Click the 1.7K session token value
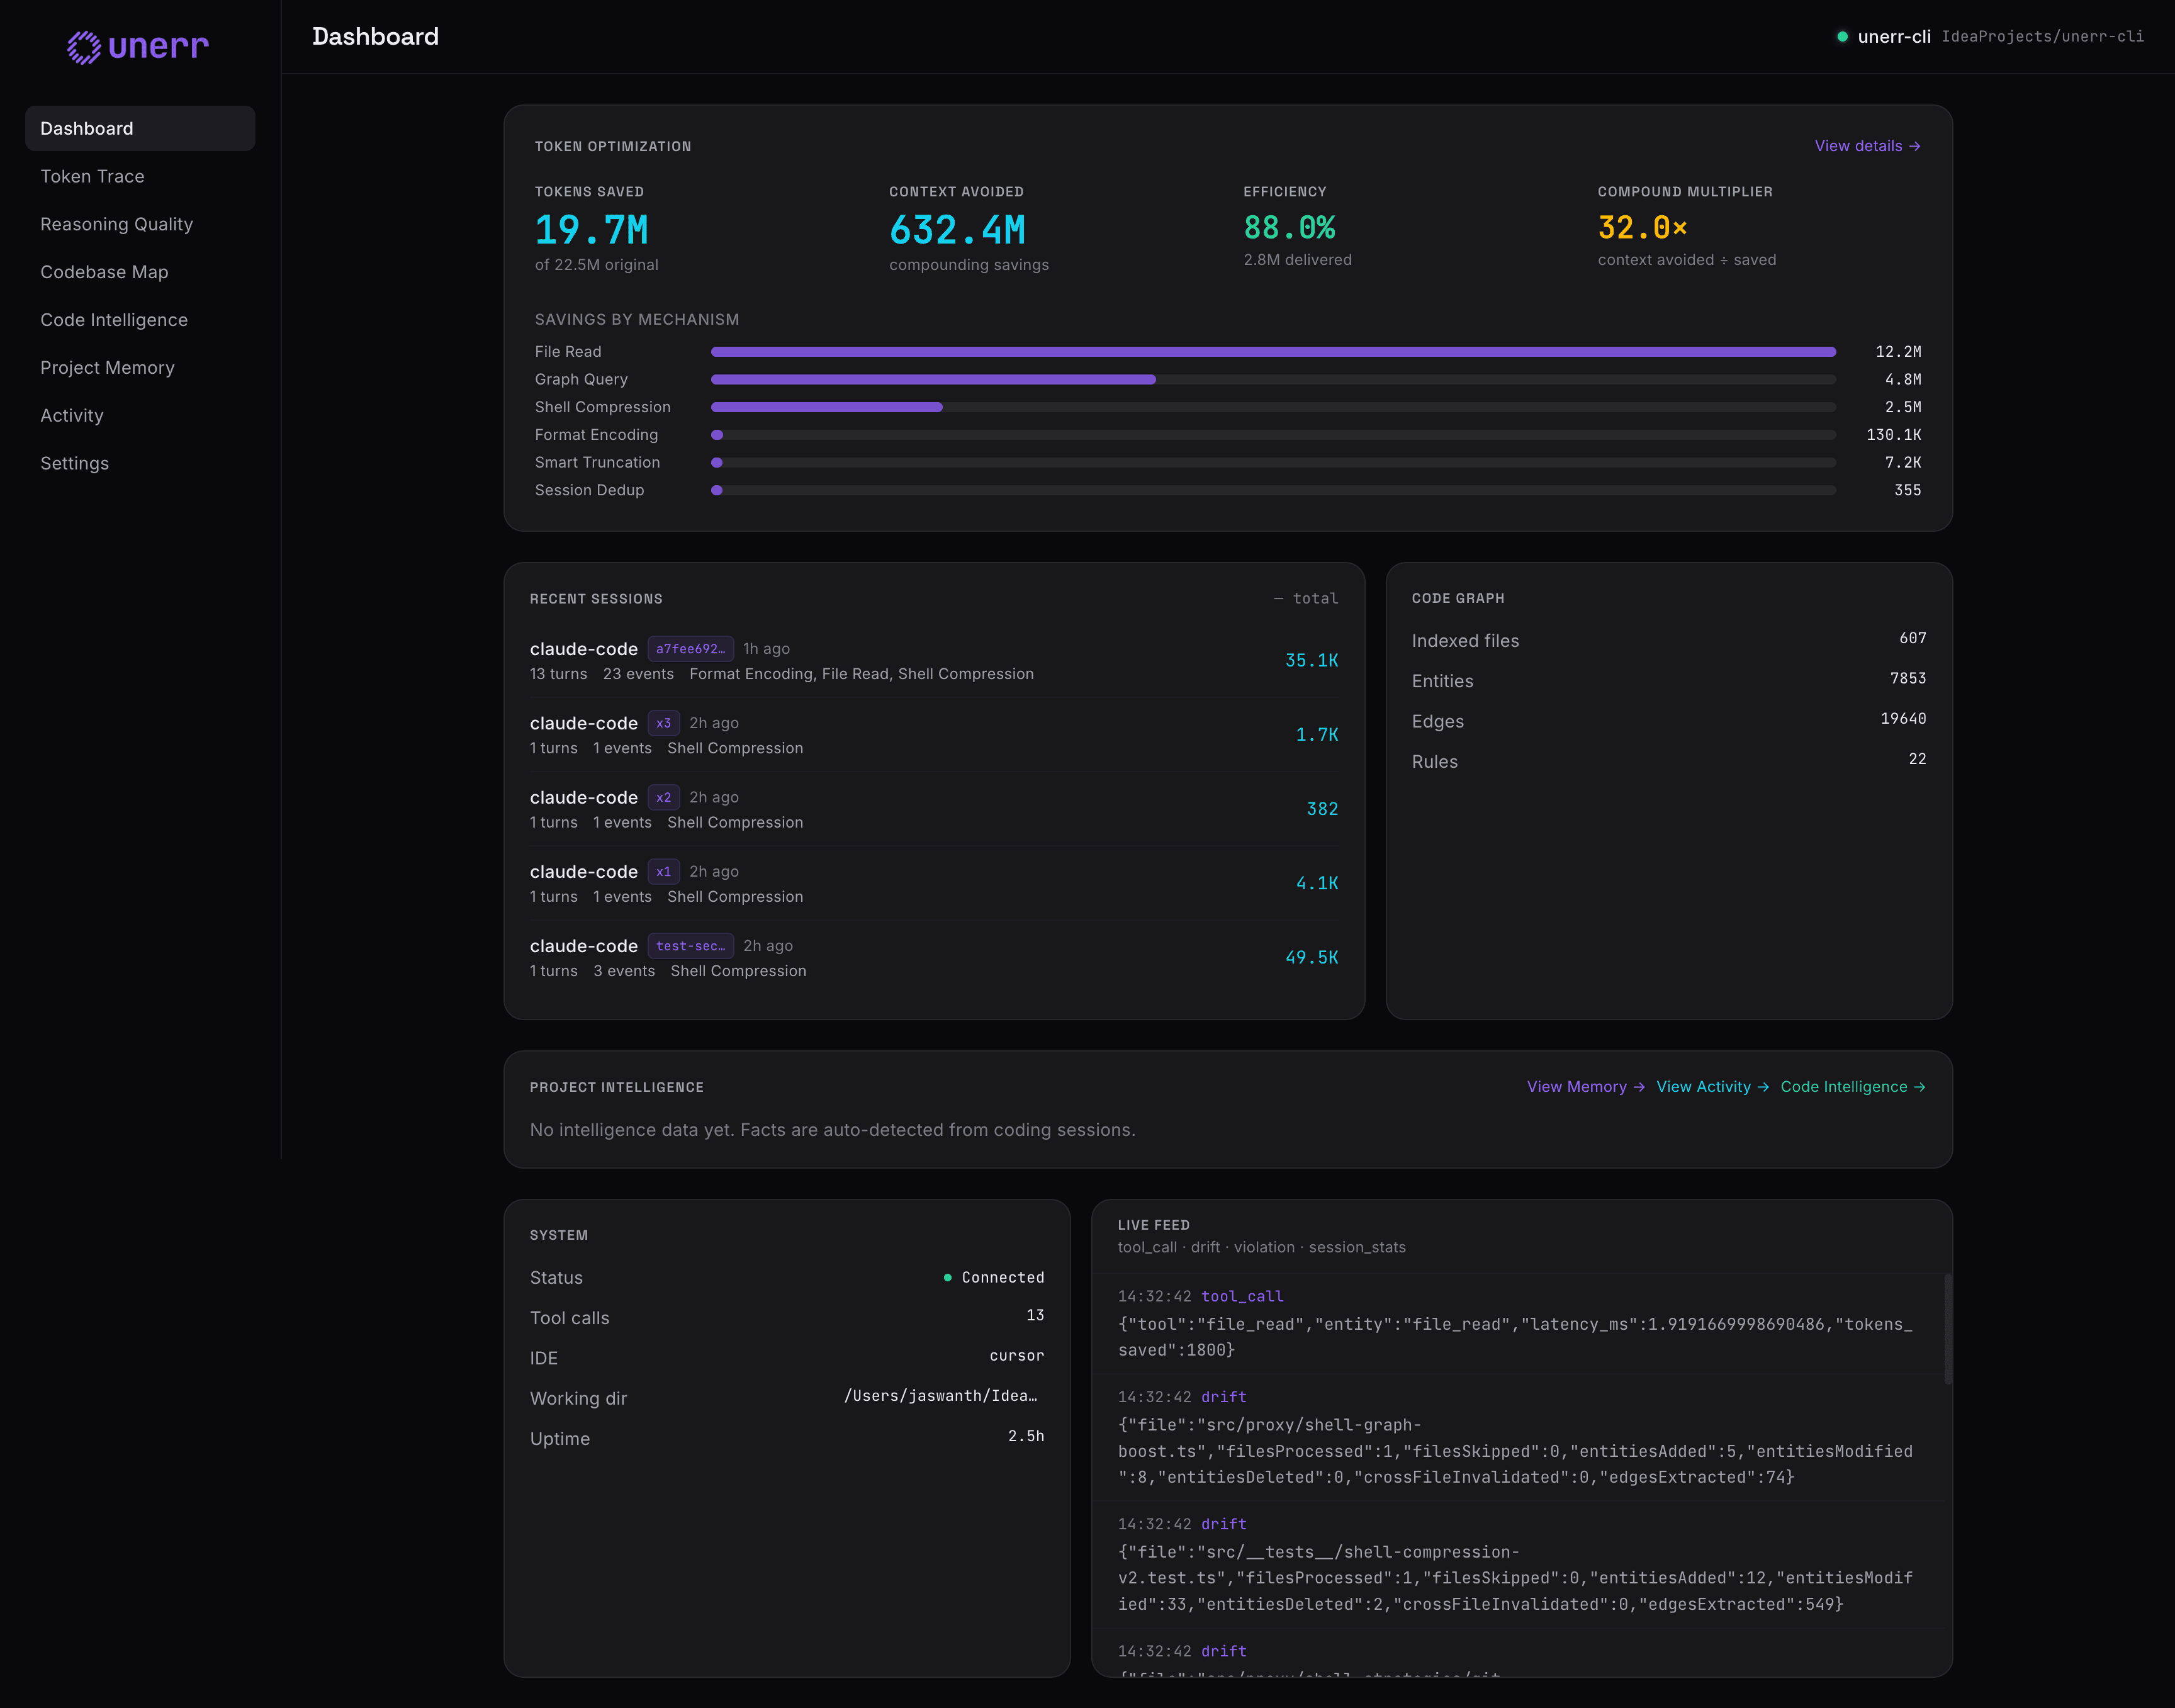Screen dimensions: 2175x1708 [1316, 735]
